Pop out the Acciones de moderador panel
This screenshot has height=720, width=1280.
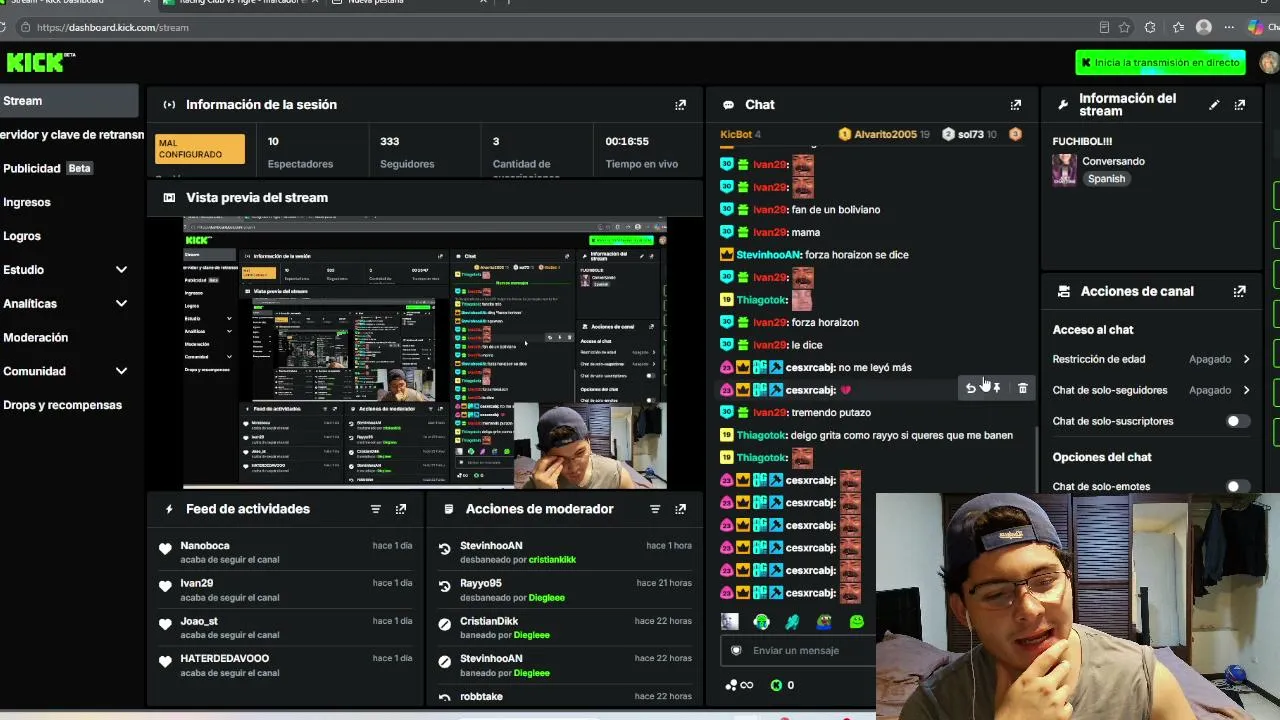[x=681, y=509]
